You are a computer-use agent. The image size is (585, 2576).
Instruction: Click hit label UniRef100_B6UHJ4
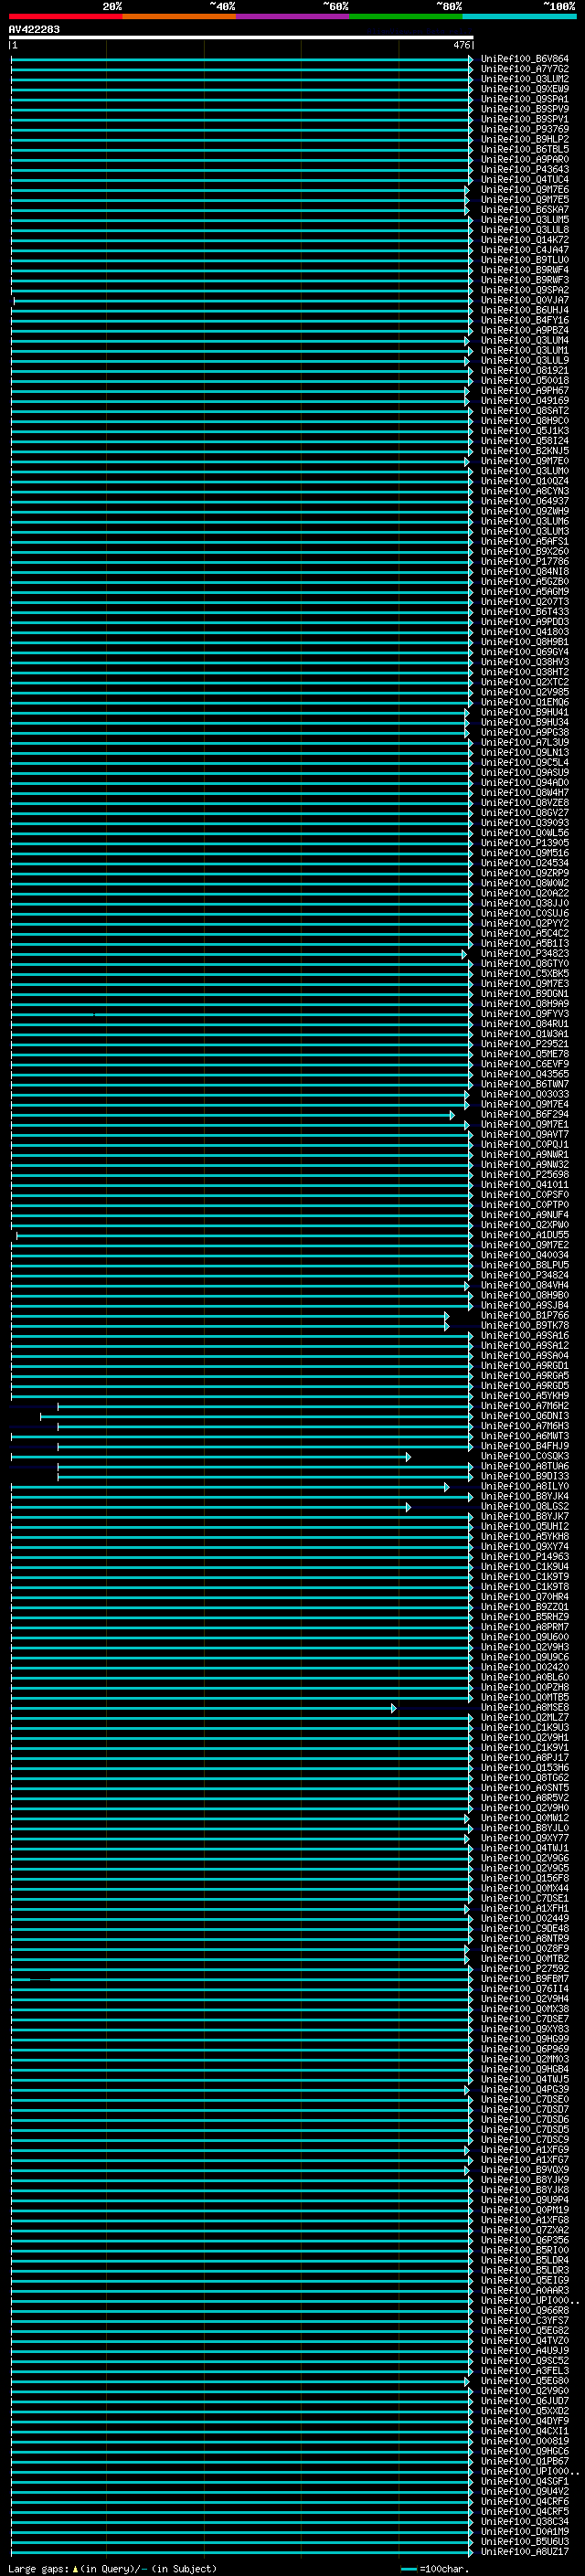click(525, 310)
